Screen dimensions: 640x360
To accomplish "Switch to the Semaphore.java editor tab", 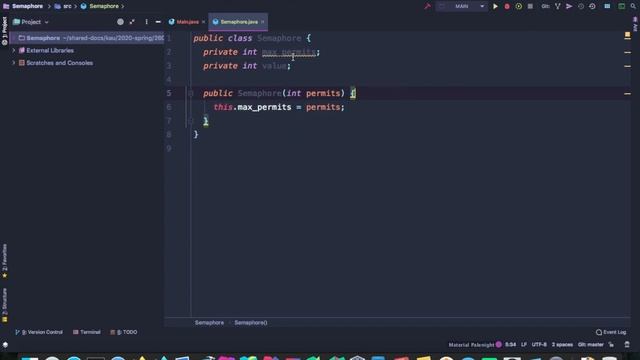I will [239, 22].
